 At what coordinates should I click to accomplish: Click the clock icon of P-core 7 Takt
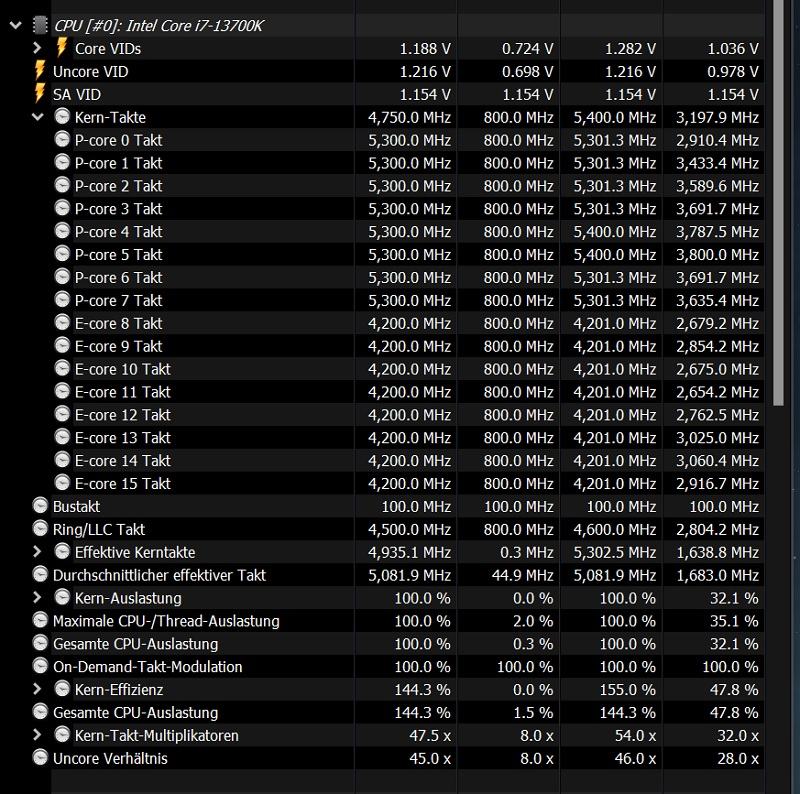62,300
